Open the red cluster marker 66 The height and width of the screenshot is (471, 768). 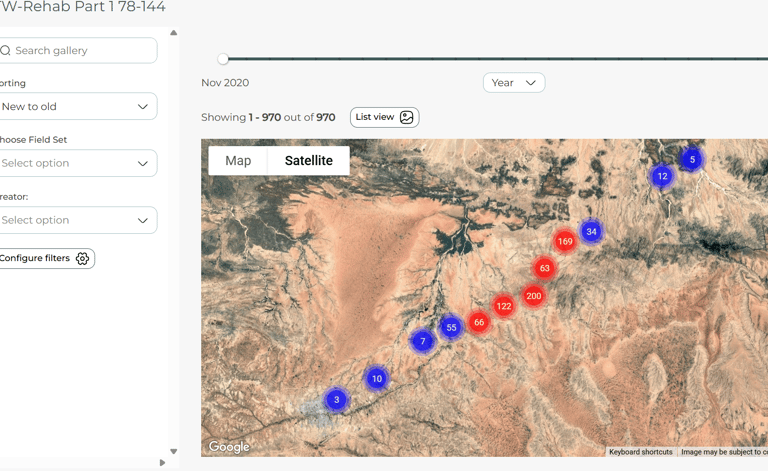pos(479,322)
